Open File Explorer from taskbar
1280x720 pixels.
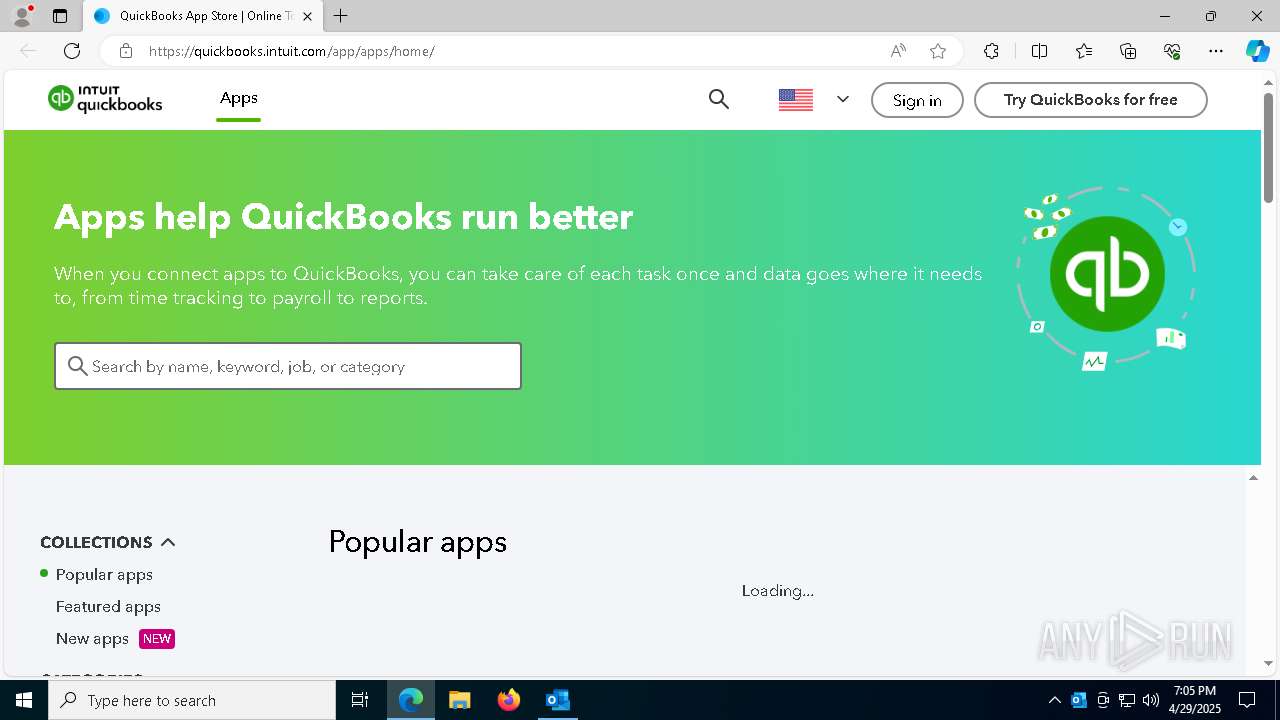coord(459,700)
